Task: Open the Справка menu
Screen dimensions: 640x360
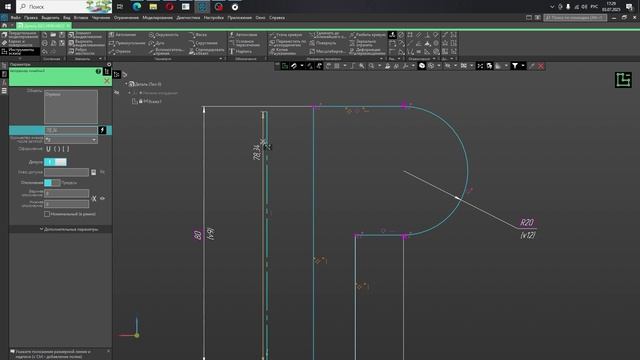Action: 277,18
